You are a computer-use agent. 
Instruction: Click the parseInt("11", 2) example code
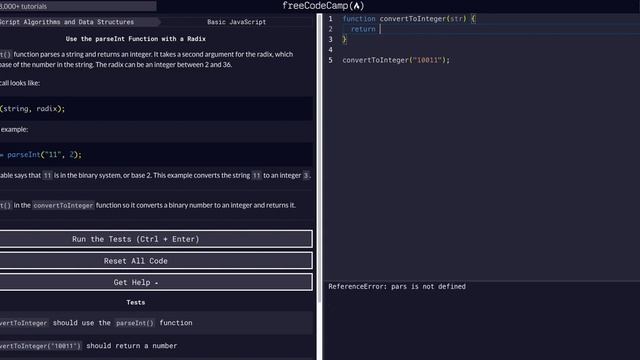point(44,155)
